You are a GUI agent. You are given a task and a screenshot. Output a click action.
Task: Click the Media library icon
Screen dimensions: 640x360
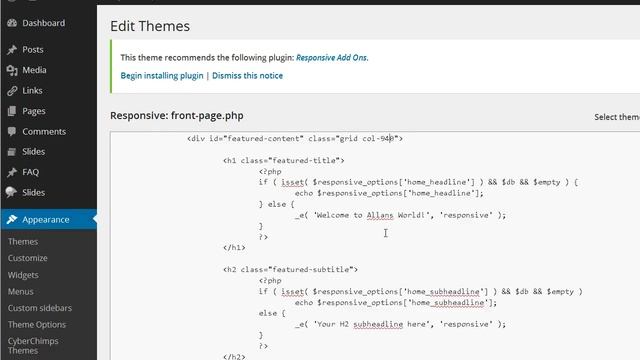point(12,70)
